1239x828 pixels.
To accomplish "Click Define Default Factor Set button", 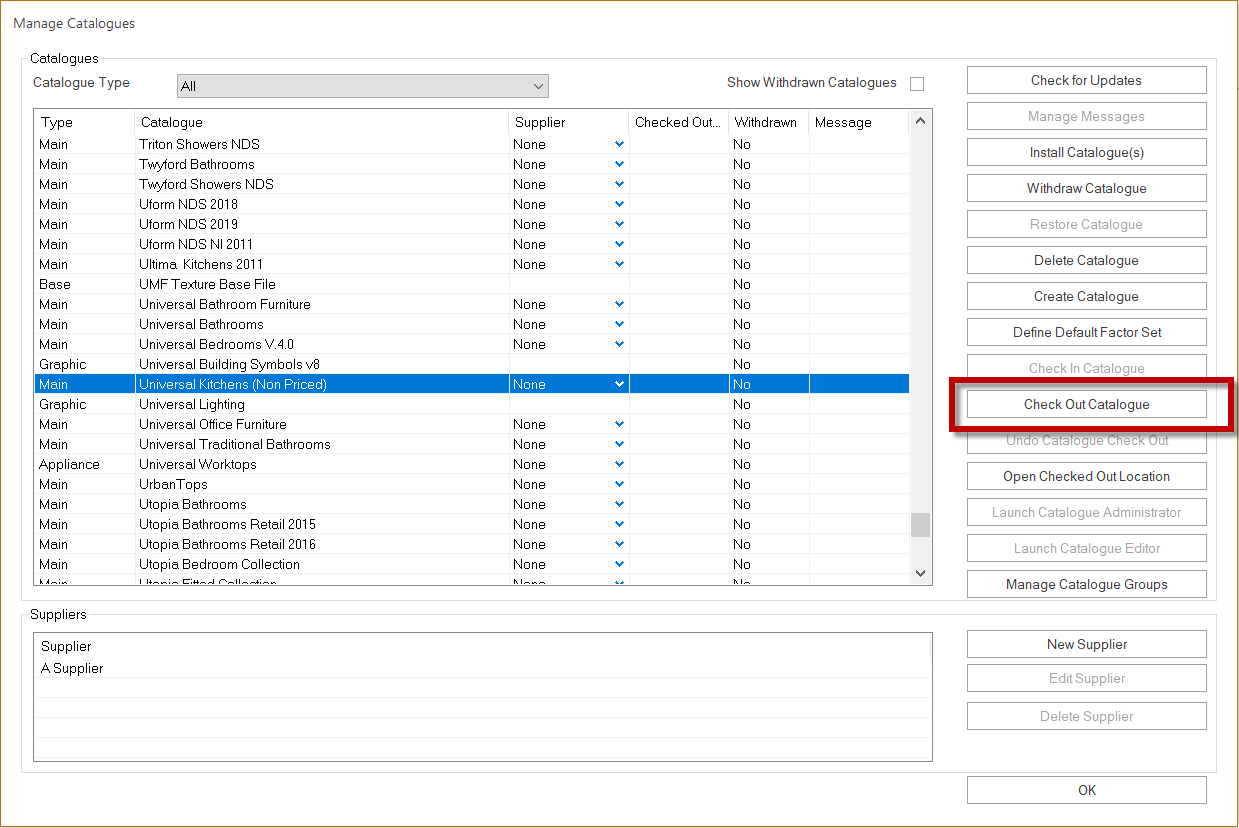I will pos(1086,332).
